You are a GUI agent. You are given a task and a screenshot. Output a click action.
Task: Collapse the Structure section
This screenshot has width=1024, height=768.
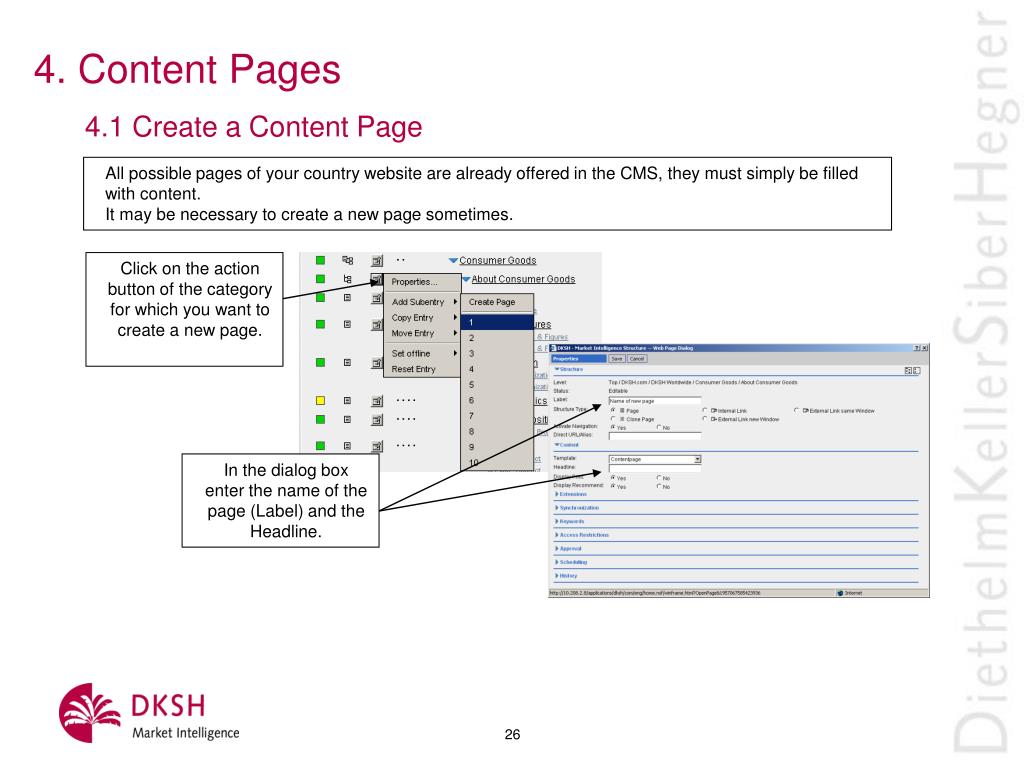pyautogui.click(x=557, y=369)
